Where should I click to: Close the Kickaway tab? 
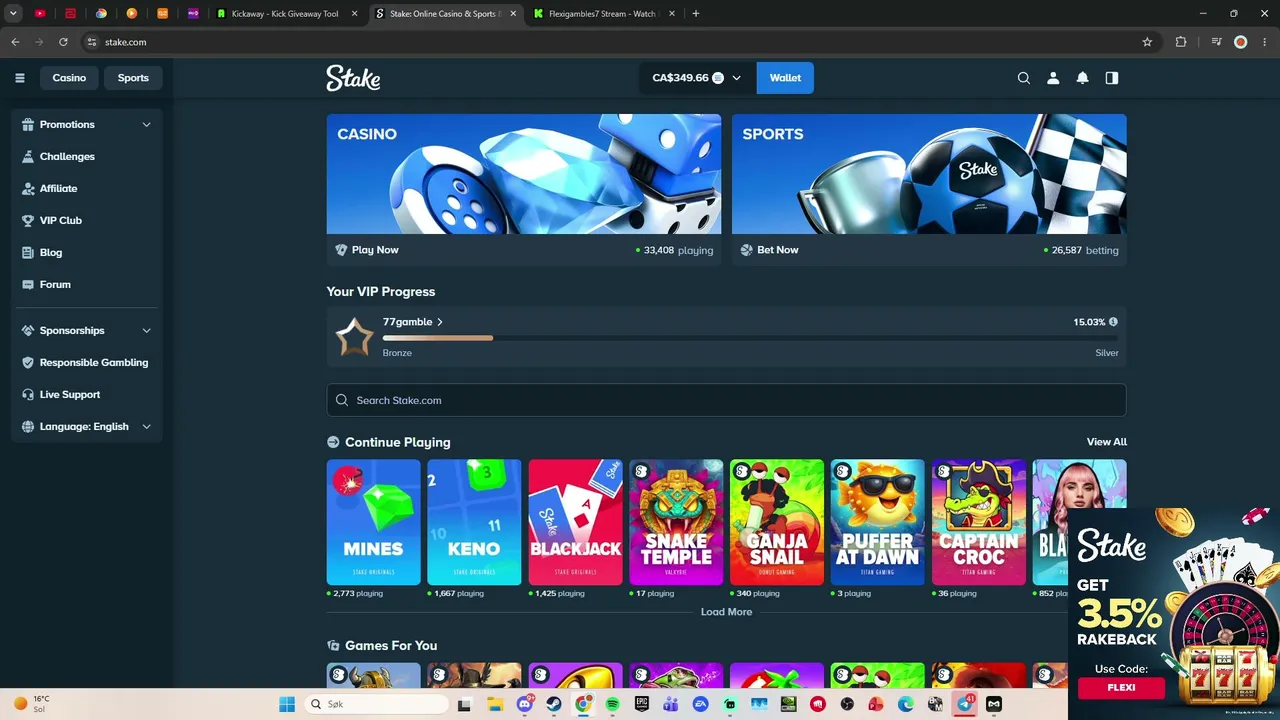pos(354,14)
